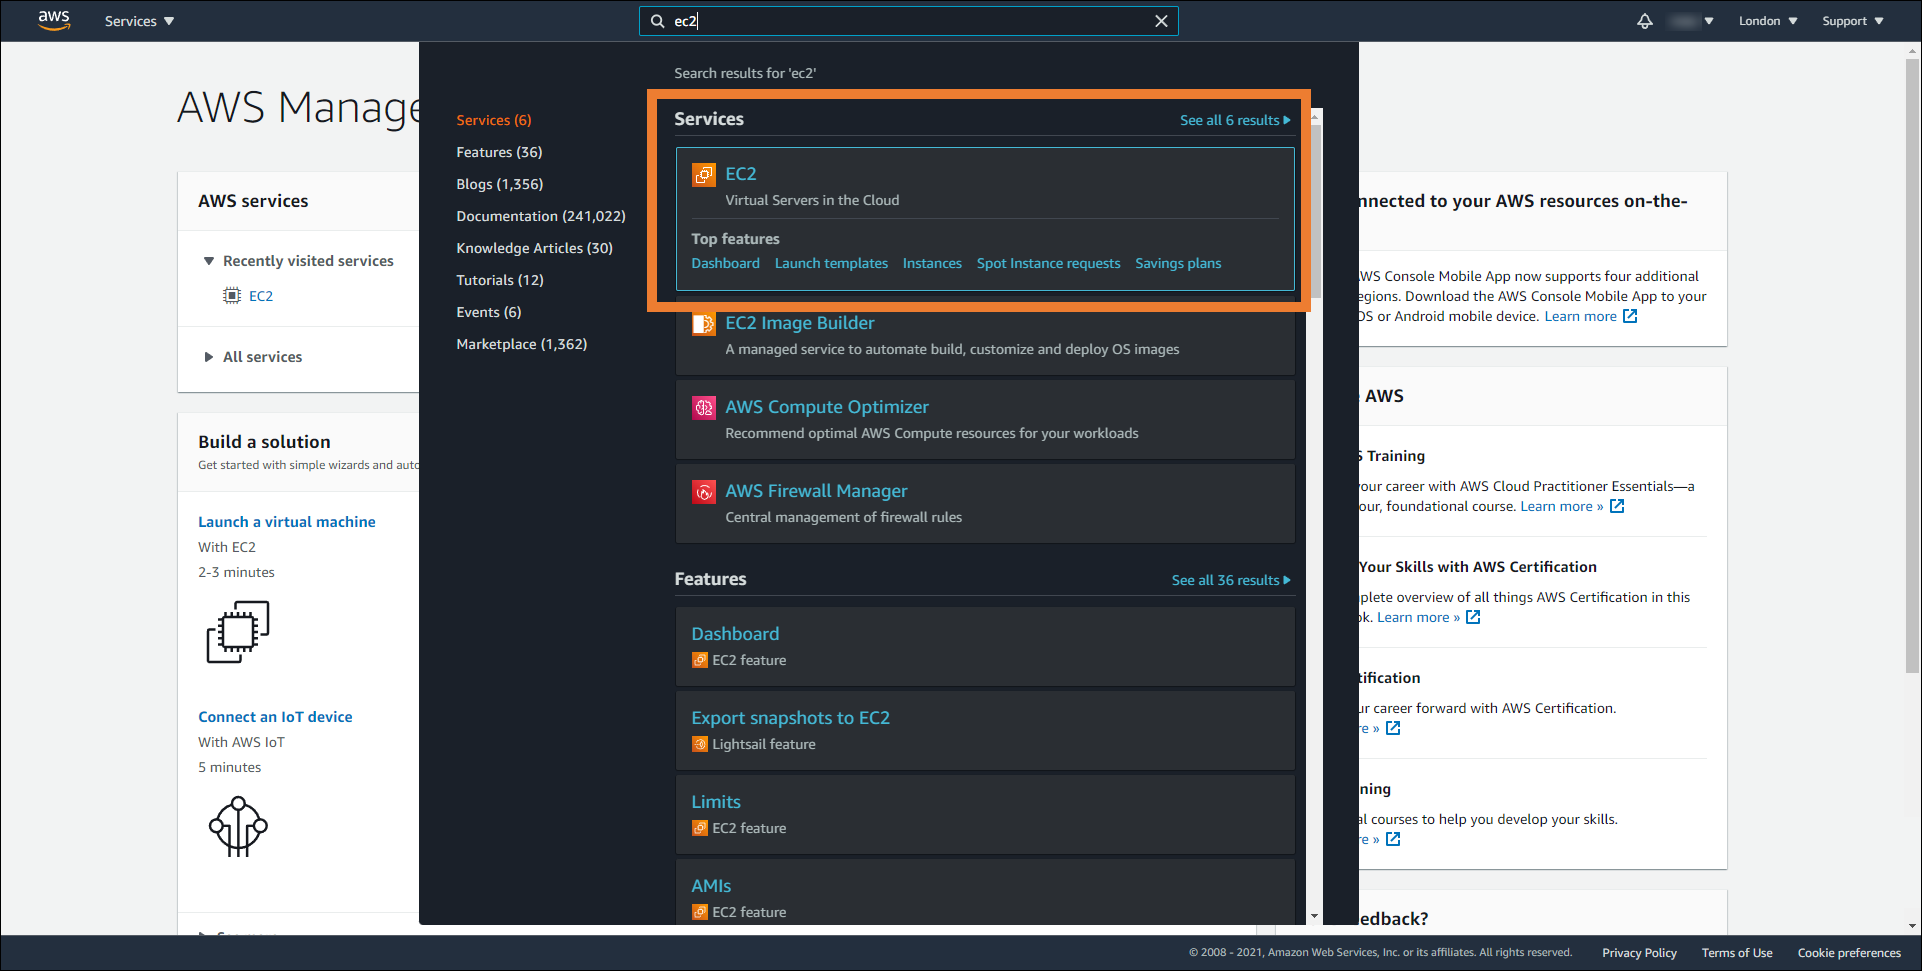The image size is (1922, 971).
Task: Clear the search box with X icon
Action: 1161,21
